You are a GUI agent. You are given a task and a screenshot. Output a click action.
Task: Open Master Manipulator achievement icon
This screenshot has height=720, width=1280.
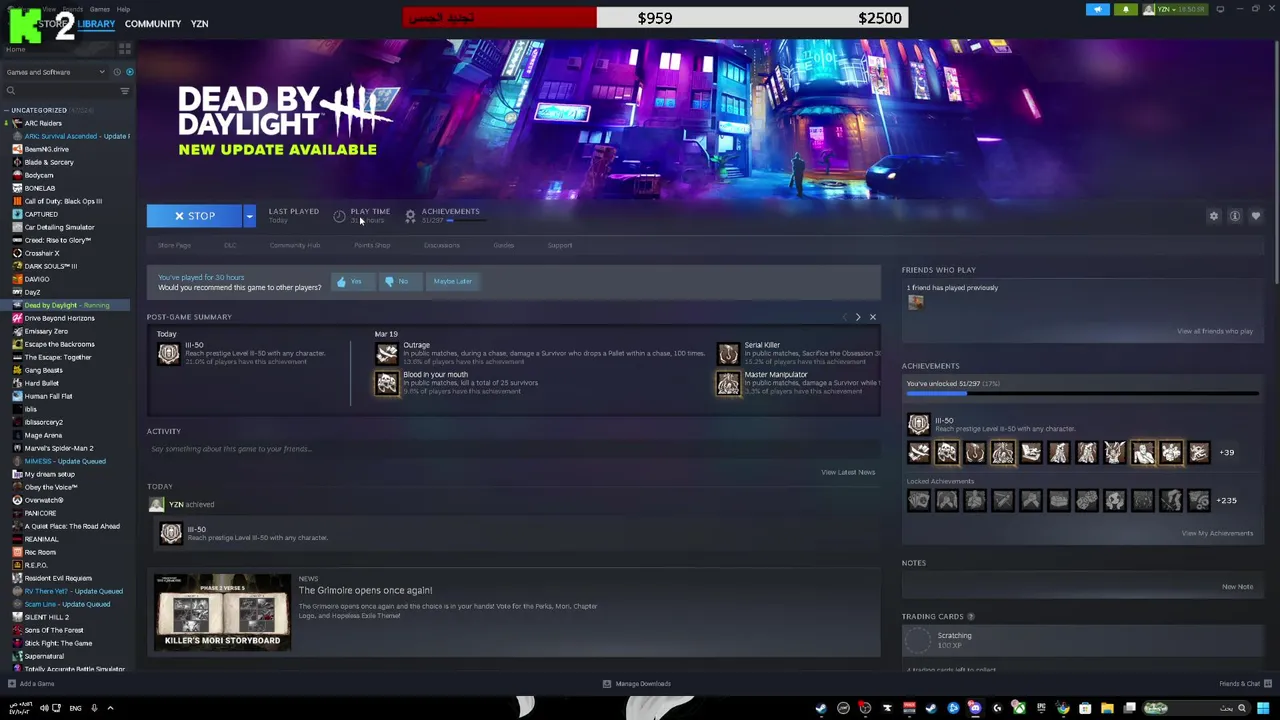pyautogui.click(x=728, y=383)
